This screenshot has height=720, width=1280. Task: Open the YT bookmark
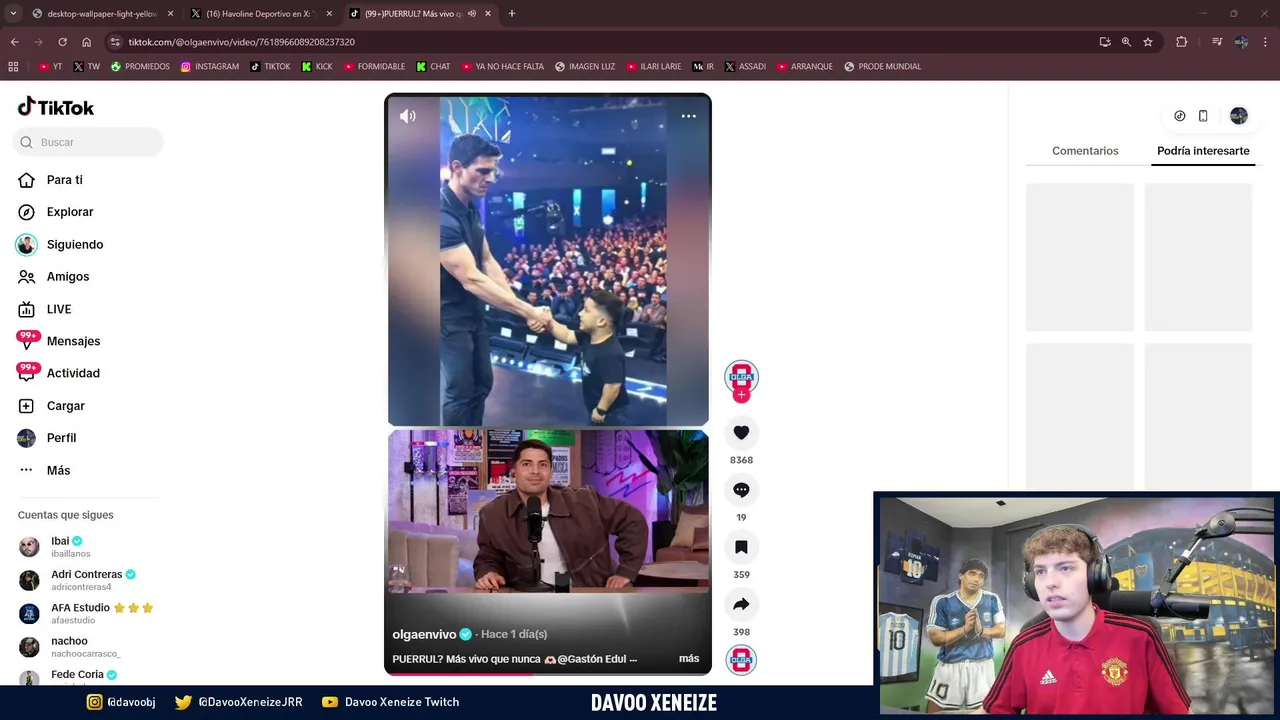click(50, 67)
